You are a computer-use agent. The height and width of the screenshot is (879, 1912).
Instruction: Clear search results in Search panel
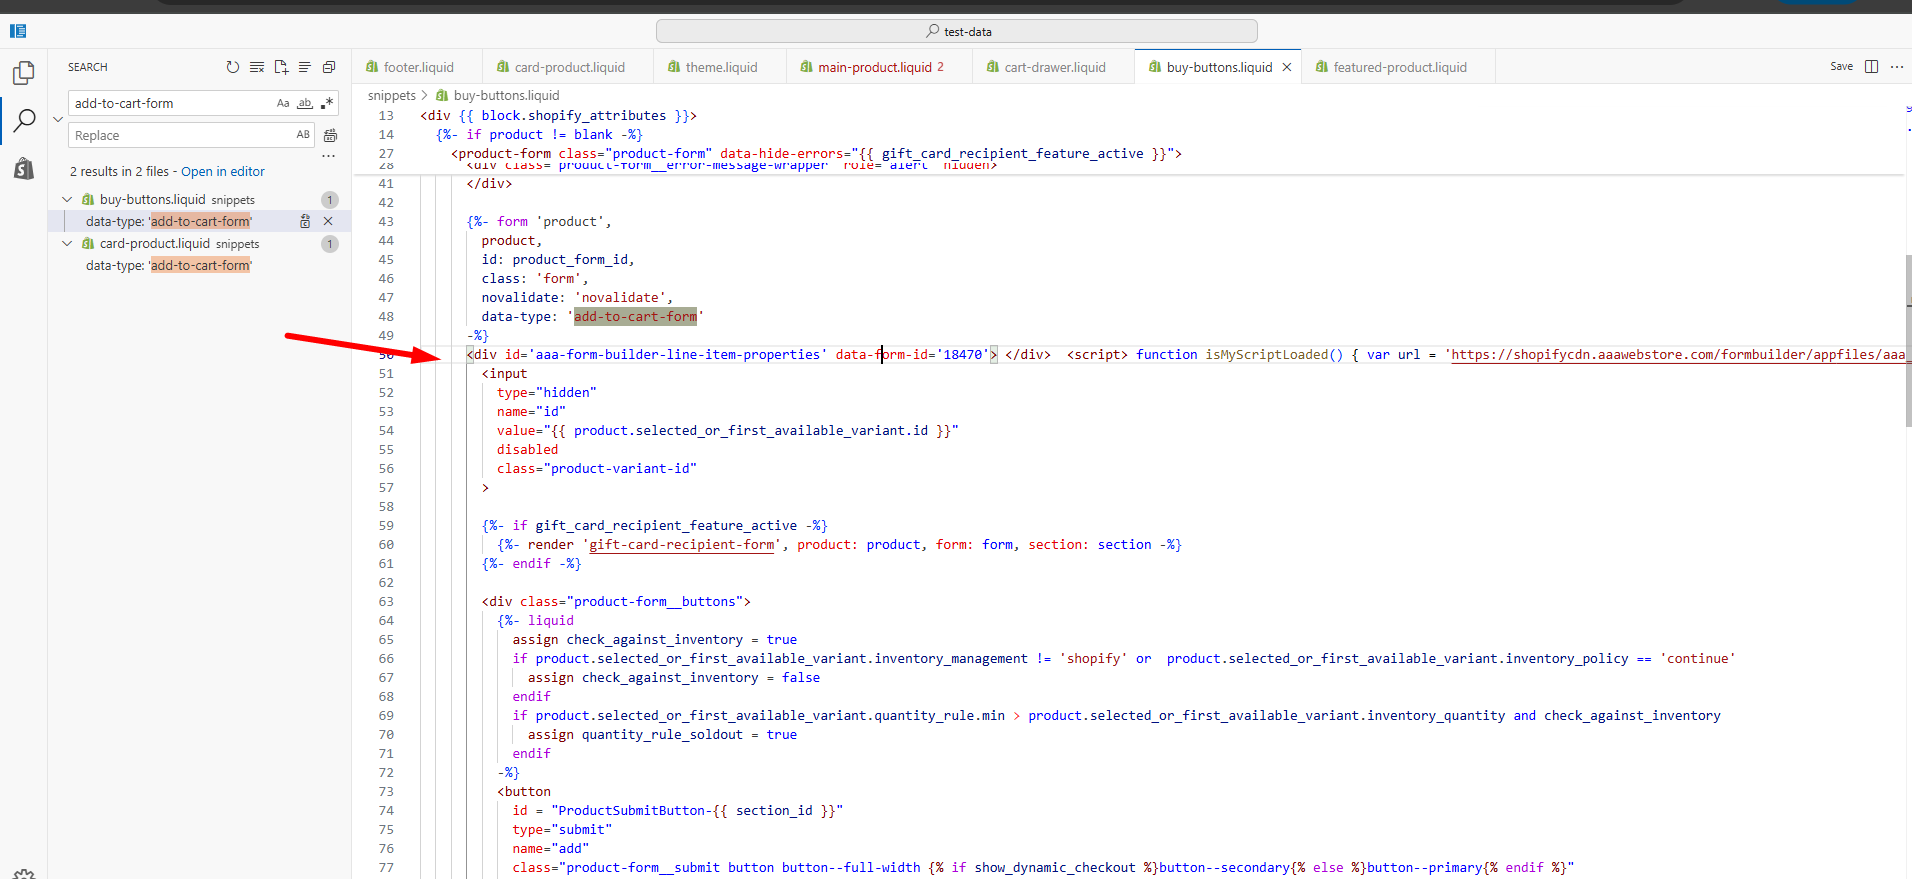click(257, 67)
